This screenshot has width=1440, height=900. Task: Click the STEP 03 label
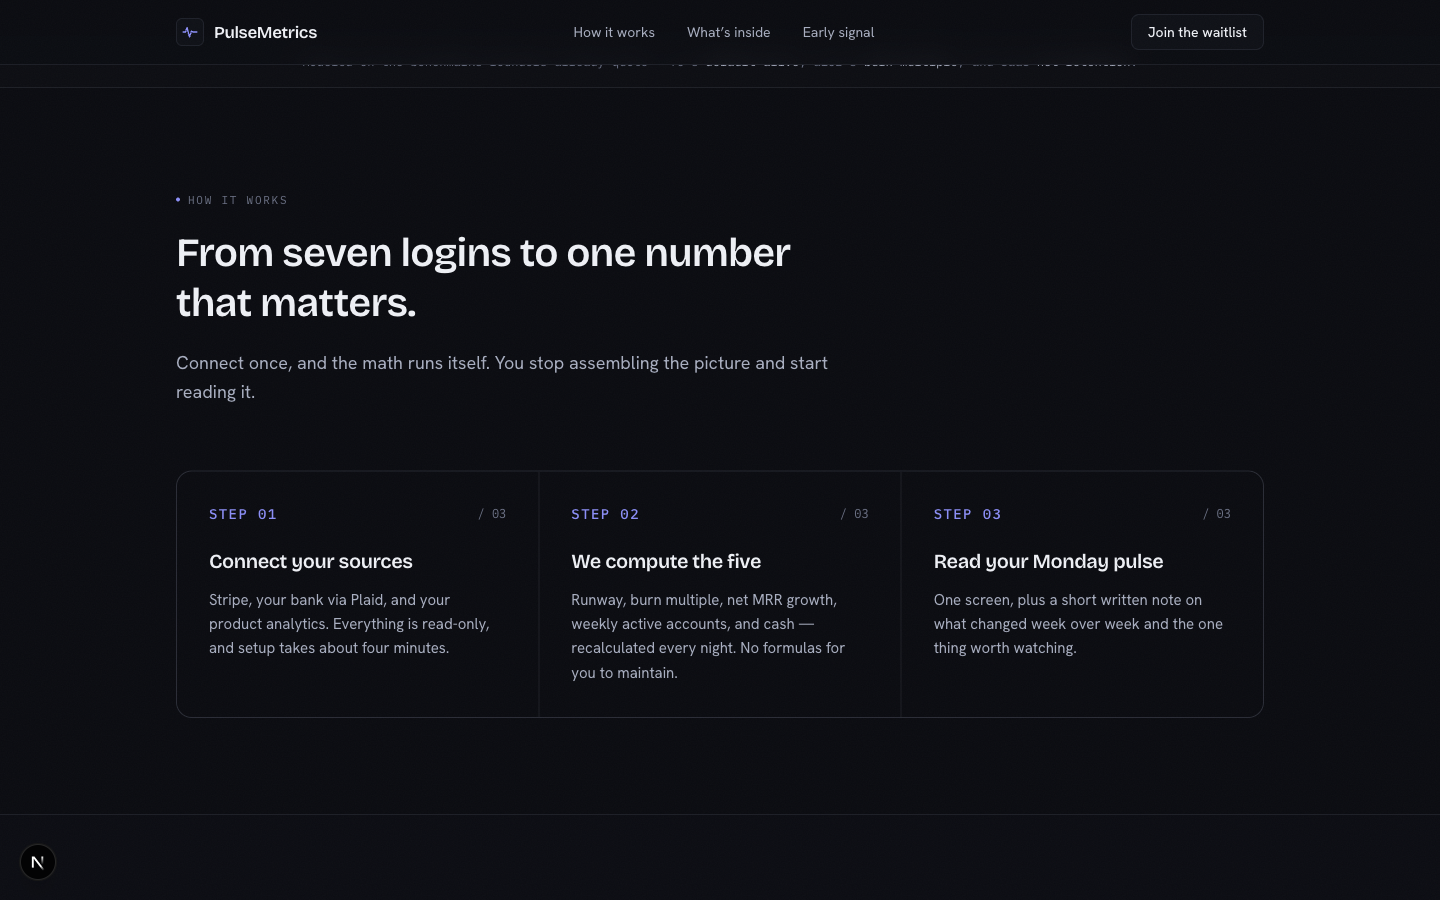click(x=967, y=514)
